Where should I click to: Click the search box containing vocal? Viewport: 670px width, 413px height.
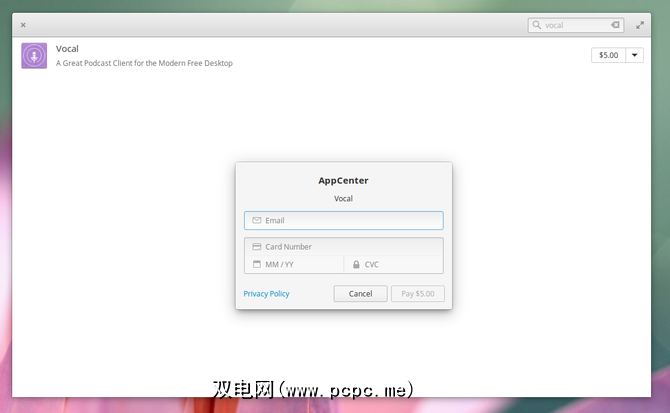click(x=576, y=25)
